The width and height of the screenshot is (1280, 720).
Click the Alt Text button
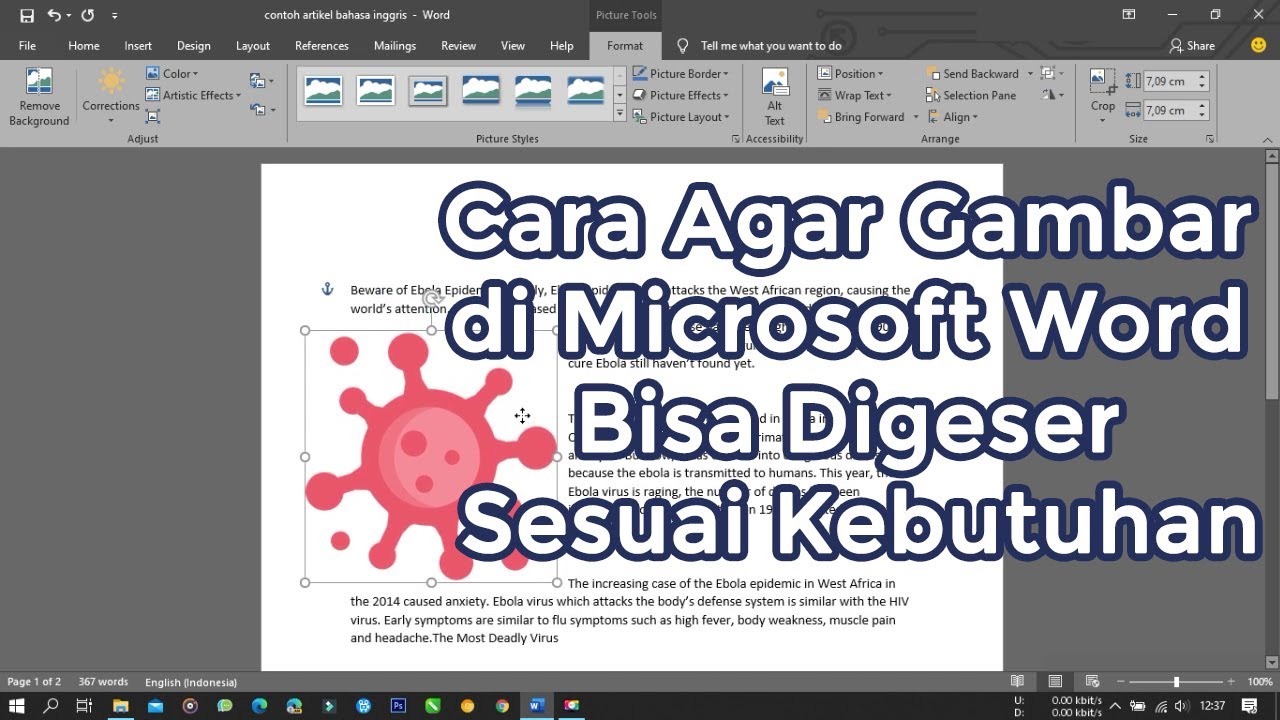[x=775, y=97]
